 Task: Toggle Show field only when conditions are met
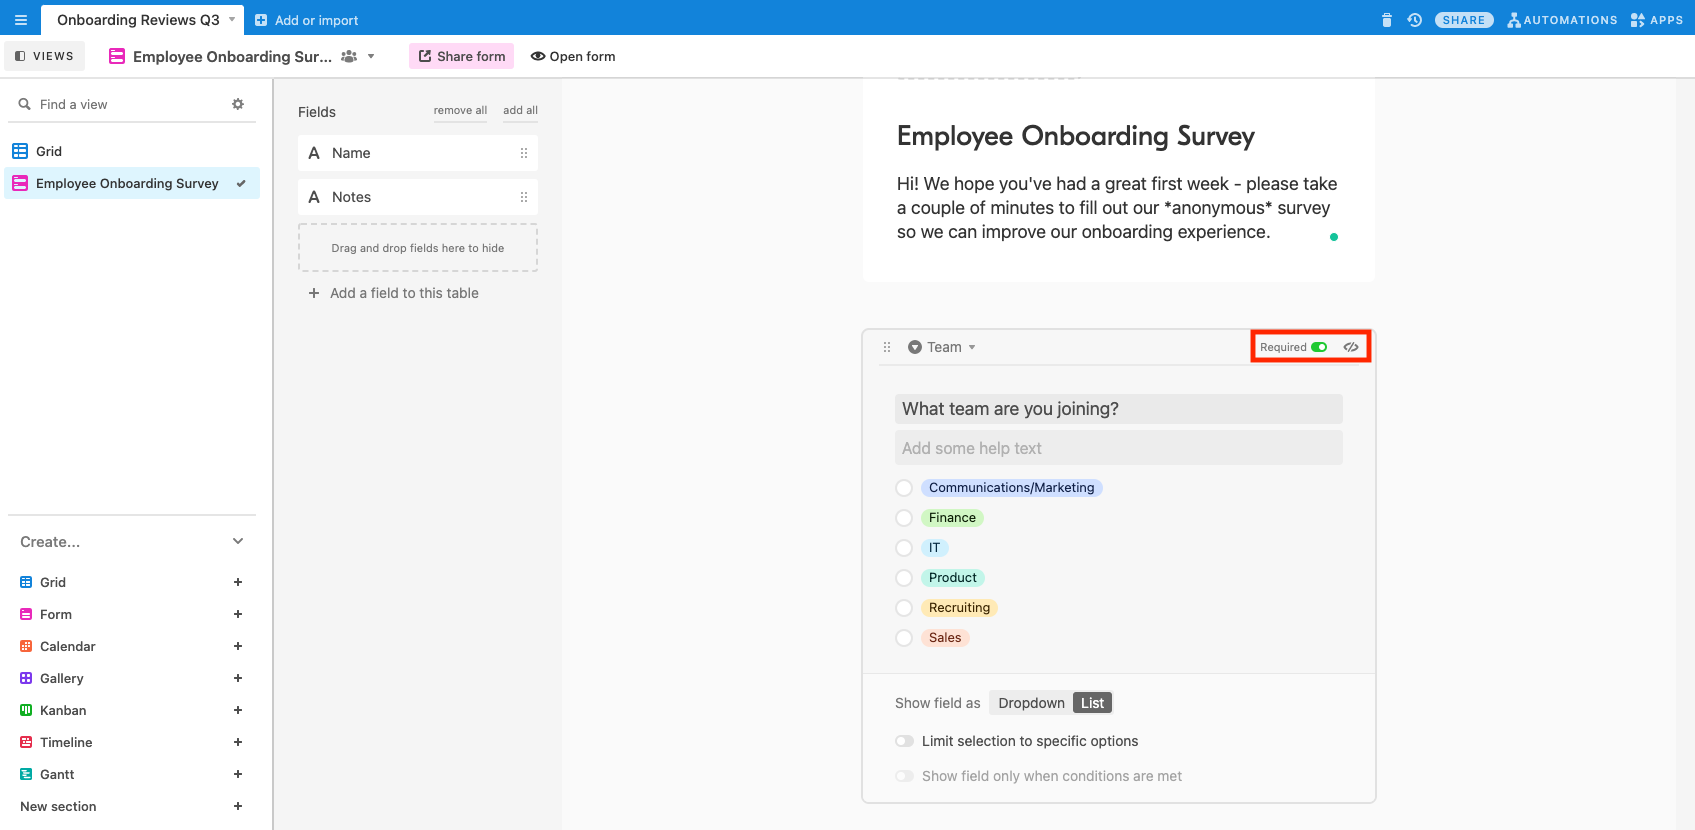point(905,776)
